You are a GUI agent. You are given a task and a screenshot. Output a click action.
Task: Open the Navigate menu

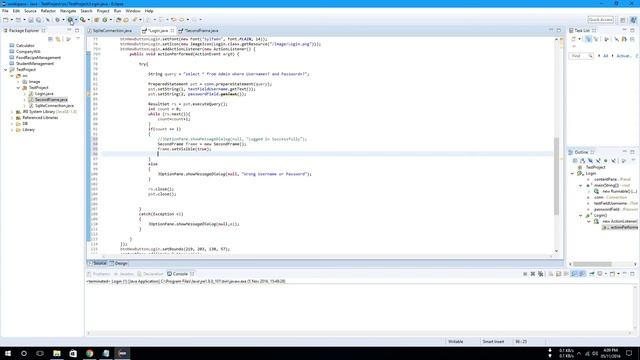(68, 11)
